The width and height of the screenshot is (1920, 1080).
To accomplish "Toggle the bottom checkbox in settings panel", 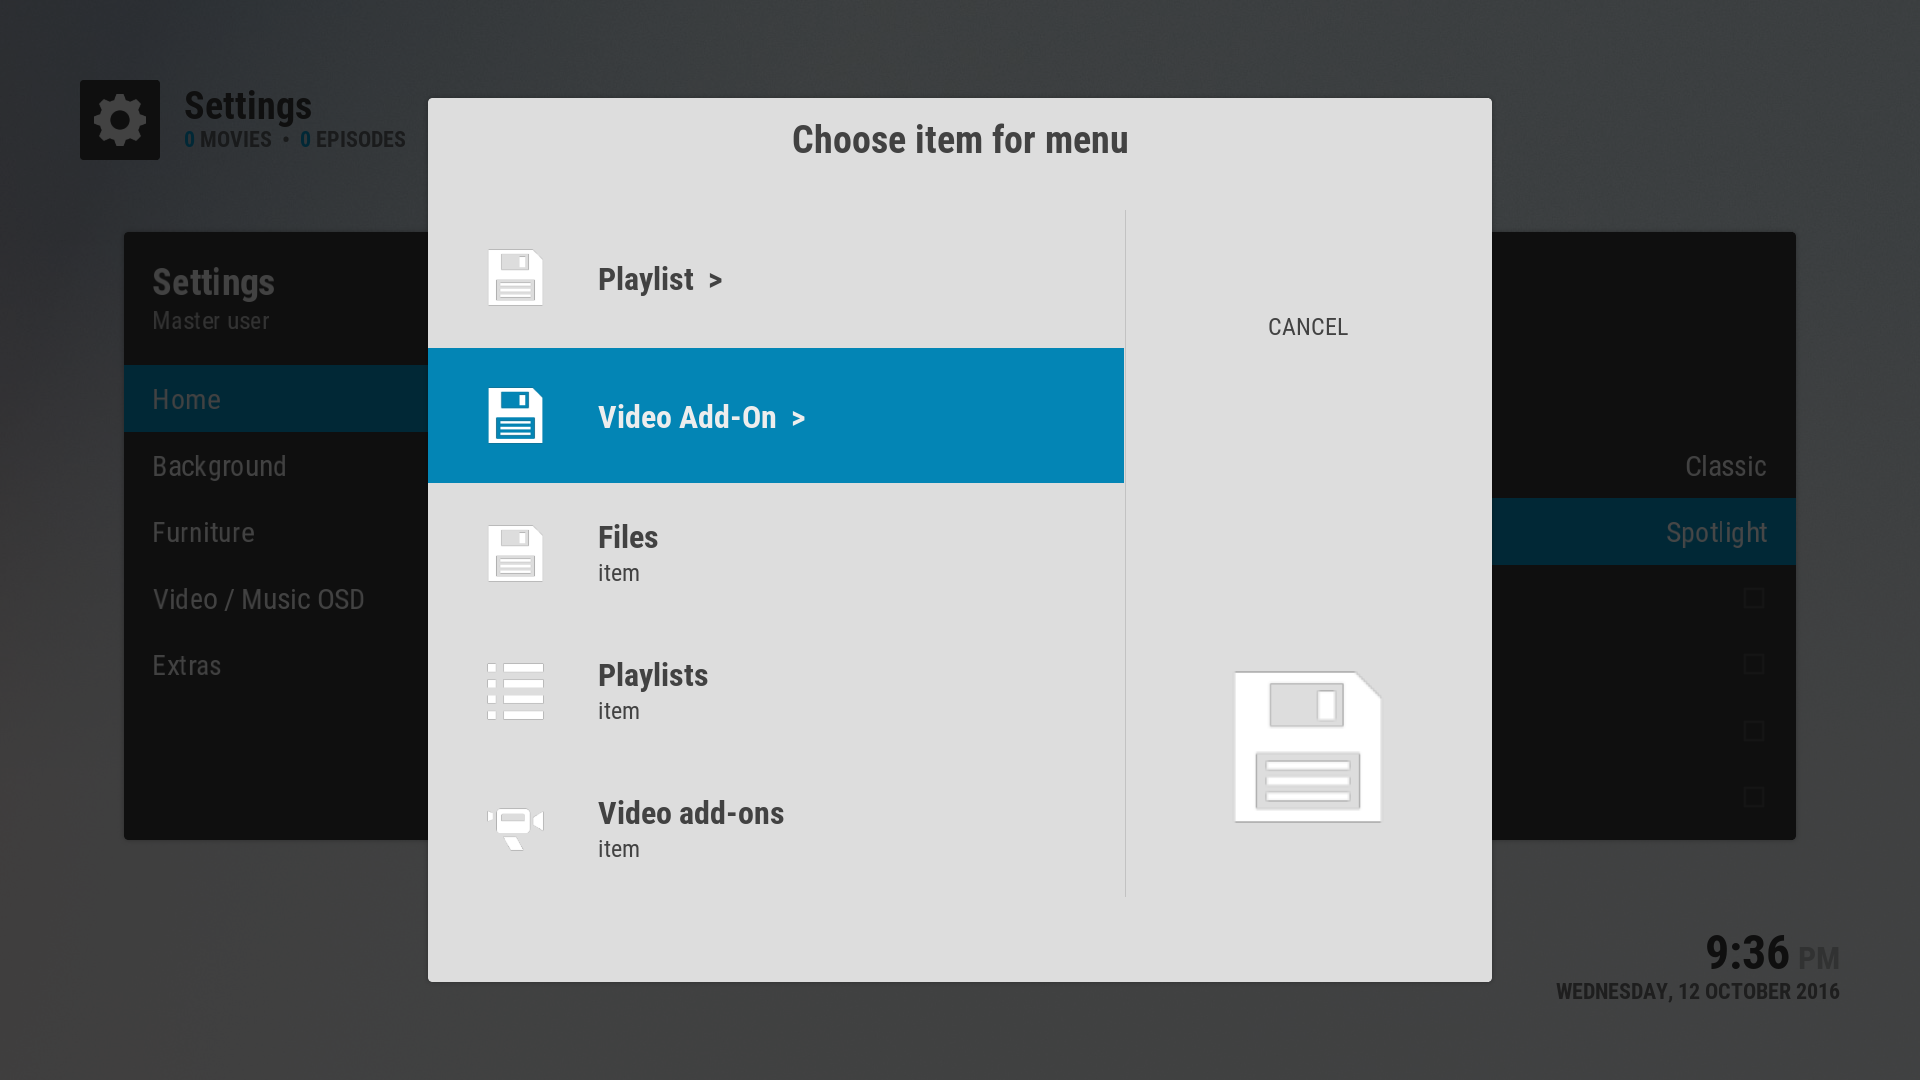I will 1753,797.
